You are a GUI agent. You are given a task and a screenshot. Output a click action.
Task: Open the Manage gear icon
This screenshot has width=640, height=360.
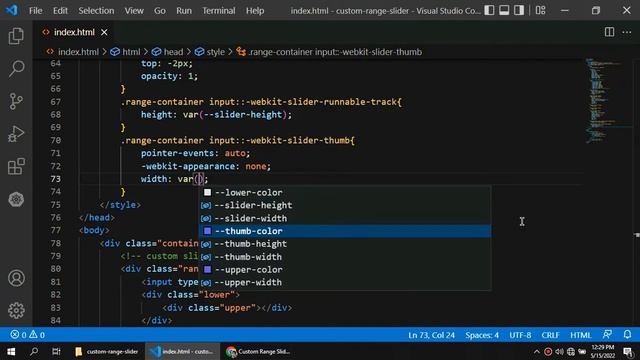(16, 310)
